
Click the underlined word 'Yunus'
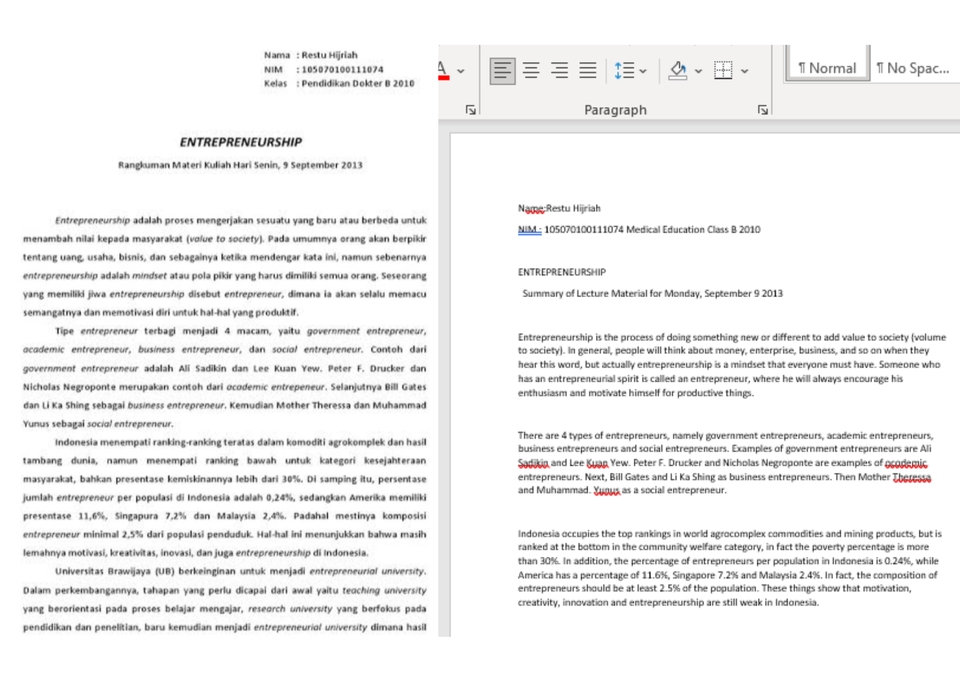[607, 490]
